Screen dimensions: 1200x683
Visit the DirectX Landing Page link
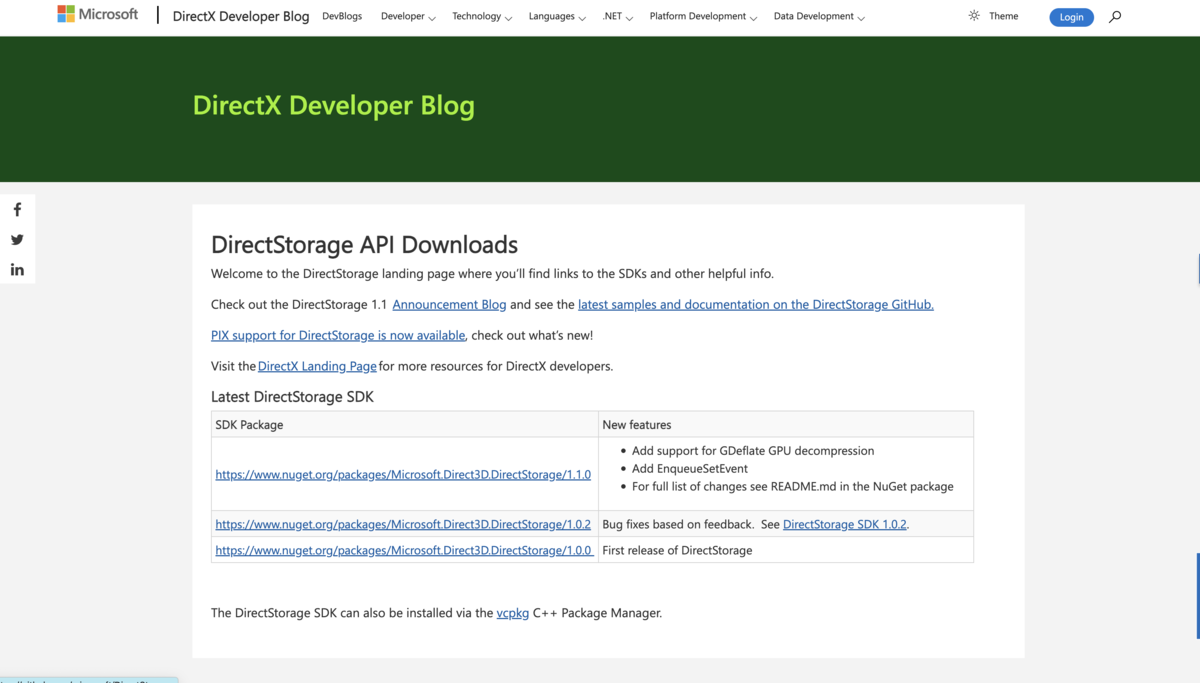317,366
